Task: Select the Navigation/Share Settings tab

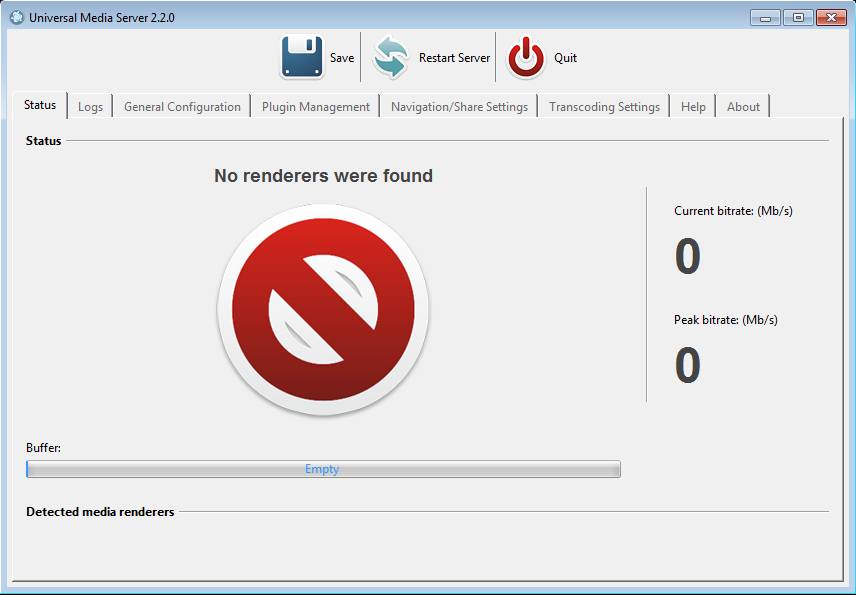Action: (459, 107)
